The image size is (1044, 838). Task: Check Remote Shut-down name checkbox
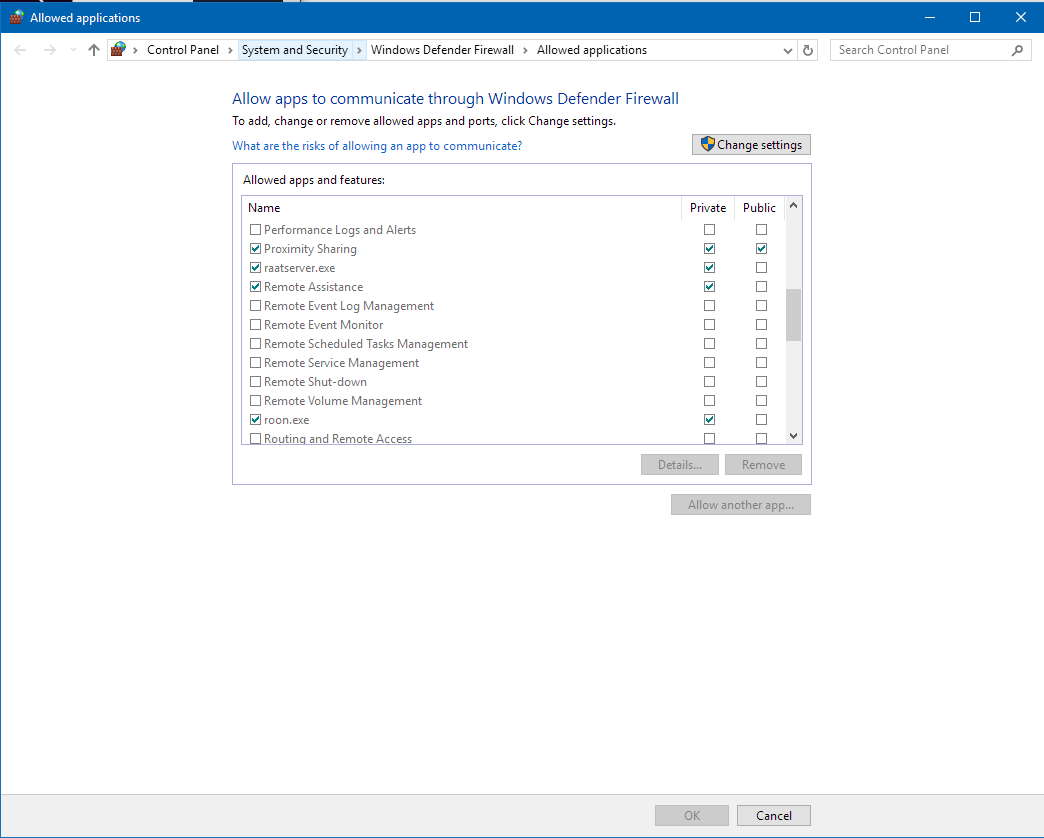click(255, 382)
